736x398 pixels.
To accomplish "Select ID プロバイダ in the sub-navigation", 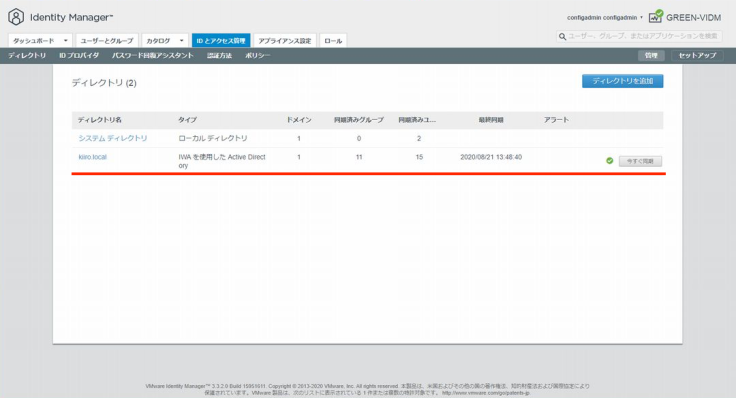I will click(x=79, y=55).
